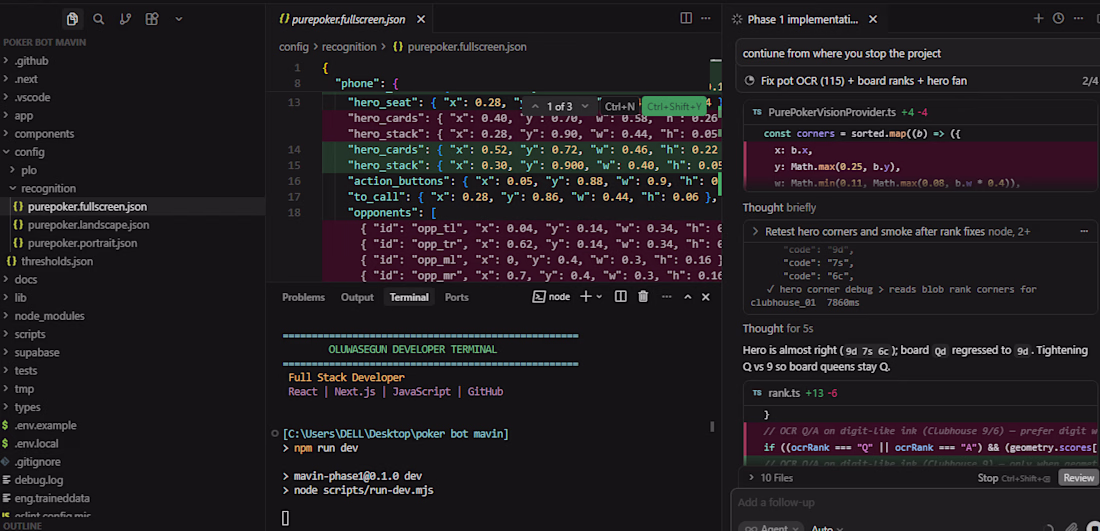Stop the running agent
The image size is (1100, 531).
click(x=1014, y=478)
